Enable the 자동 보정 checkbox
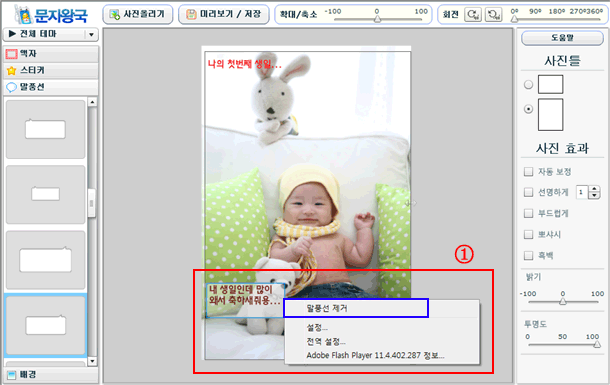 (528, 172)
